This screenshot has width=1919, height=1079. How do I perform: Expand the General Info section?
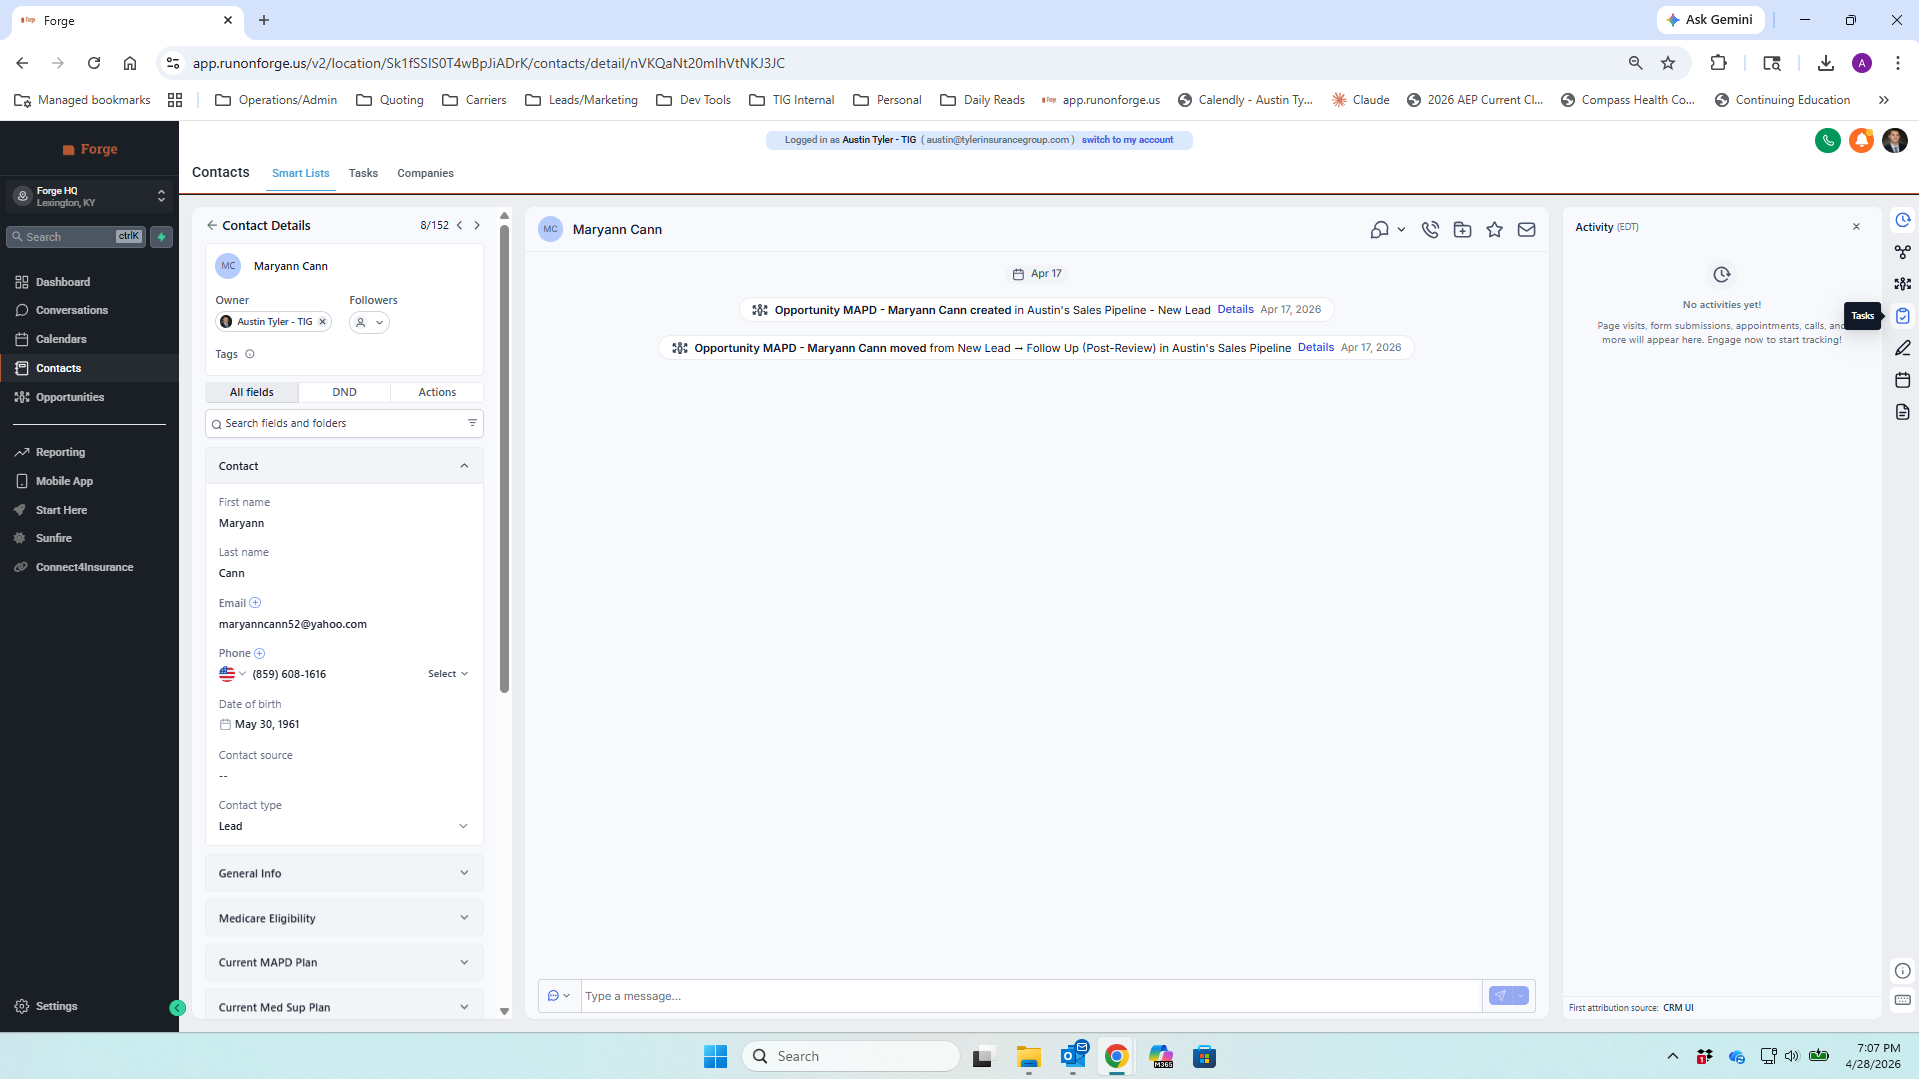tap(344, 873)
